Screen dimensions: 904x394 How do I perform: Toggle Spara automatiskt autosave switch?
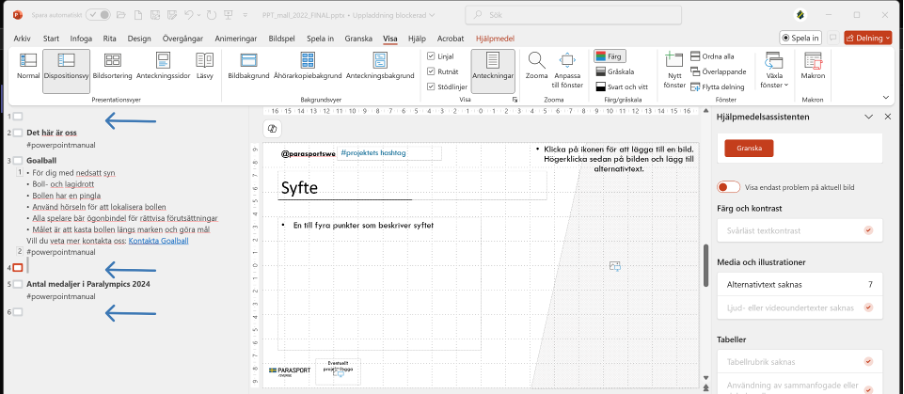[x=98, y=15]
